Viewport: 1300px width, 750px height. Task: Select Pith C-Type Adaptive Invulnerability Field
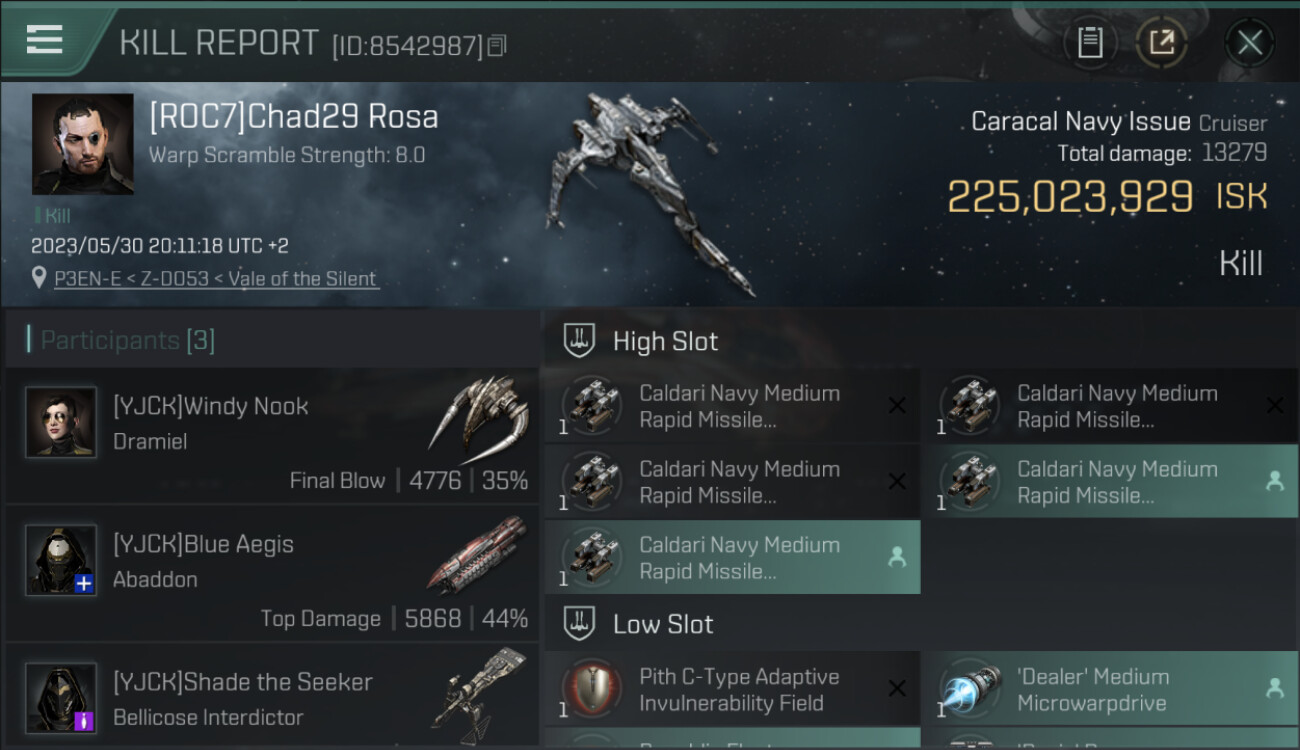point(732,689)
